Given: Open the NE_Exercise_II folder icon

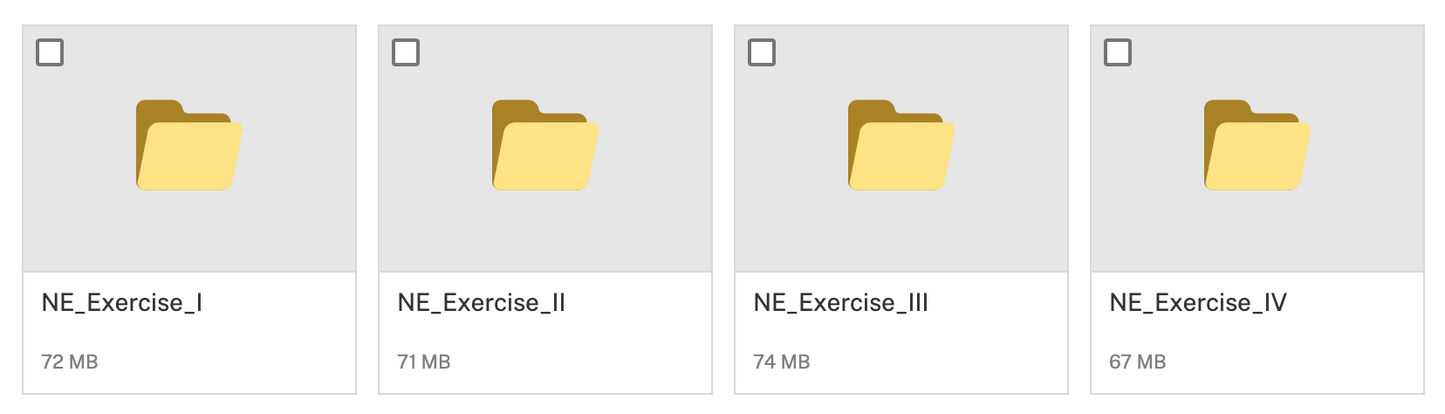Looking at the screenshot, I should point(545,145).
